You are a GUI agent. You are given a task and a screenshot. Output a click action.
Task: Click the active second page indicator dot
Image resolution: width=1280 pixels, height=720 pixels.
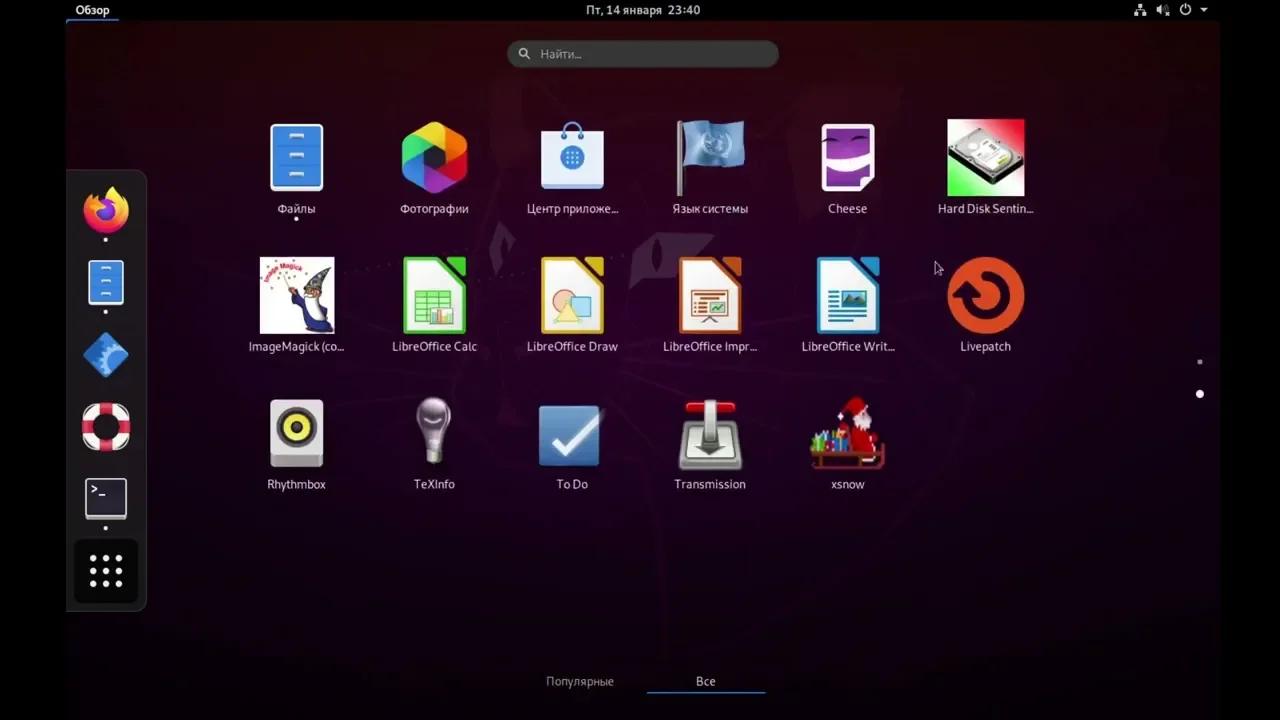tap(1200, 394)
